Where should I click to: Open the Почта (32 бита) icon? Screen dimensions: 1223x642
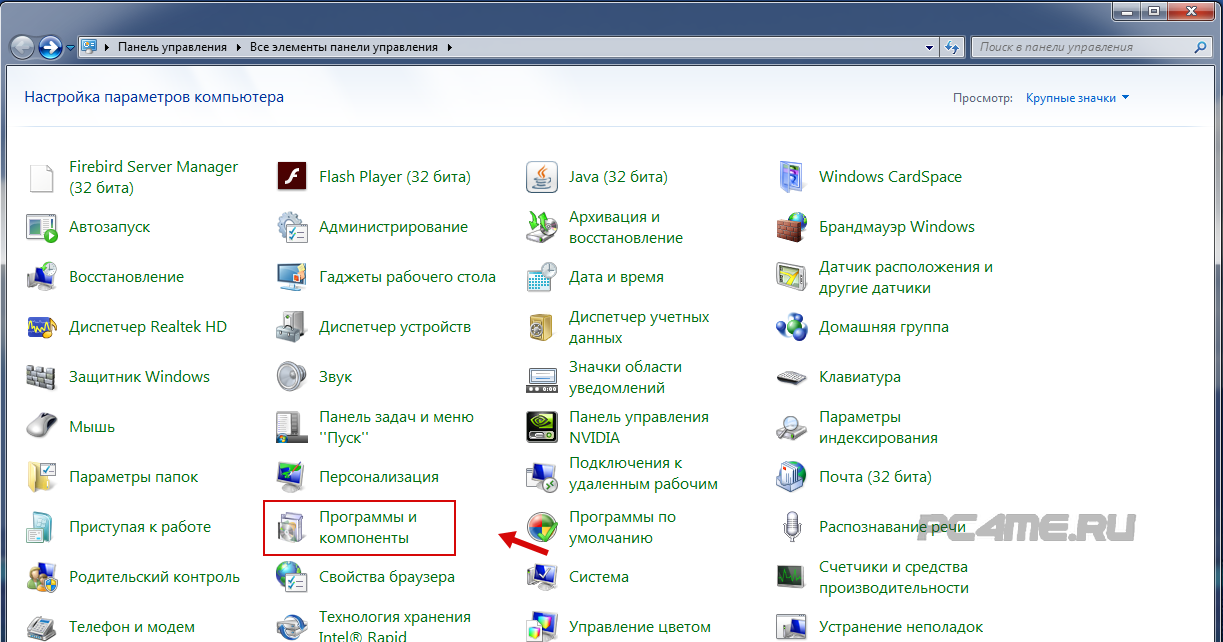(x=791, y=477)
